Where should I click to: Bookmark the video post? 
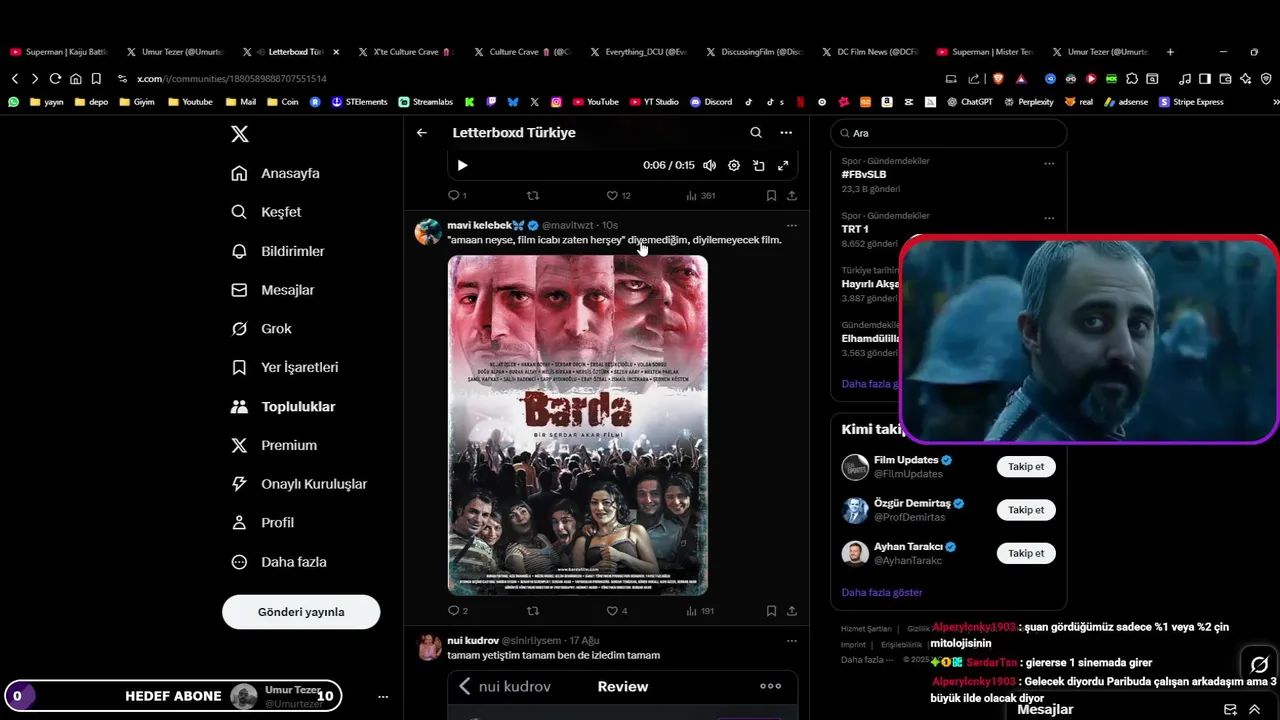point(771,195)
